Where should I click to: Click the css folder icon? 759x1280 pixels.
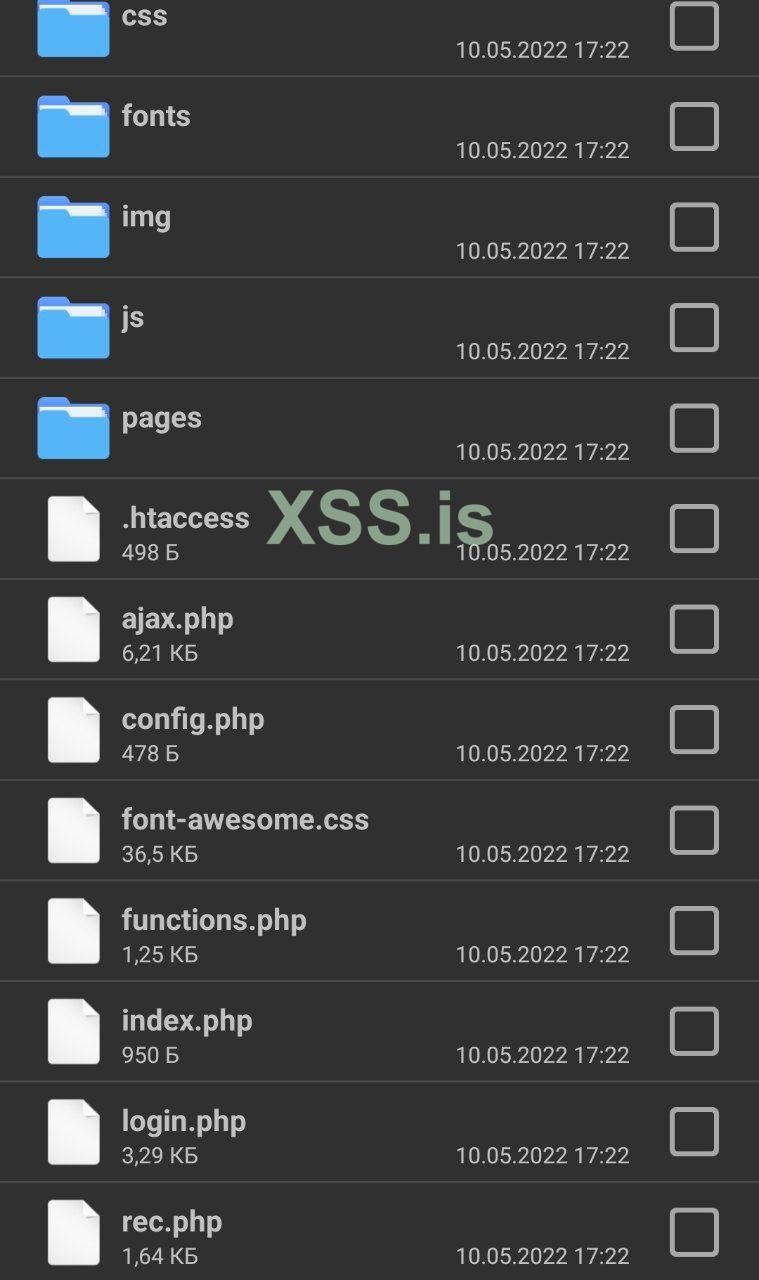(x=73, y=28)
